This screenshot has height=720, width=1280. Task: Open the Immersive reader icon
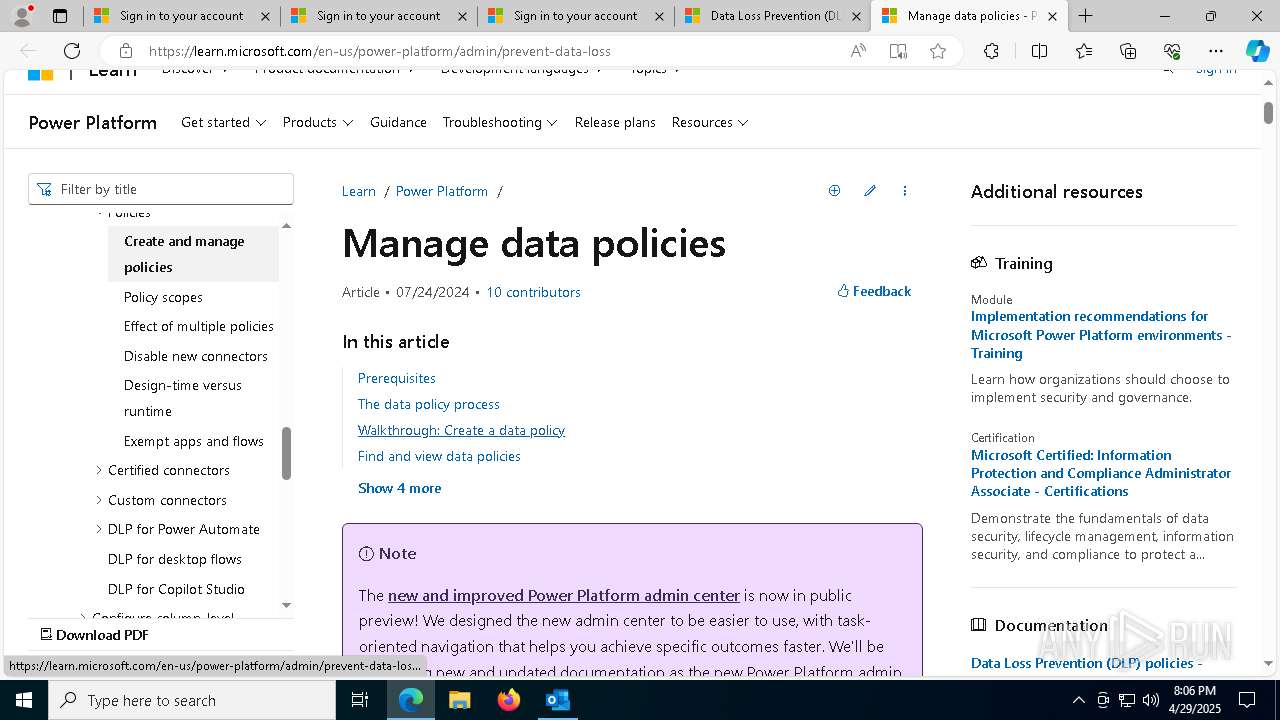(898, 51)
